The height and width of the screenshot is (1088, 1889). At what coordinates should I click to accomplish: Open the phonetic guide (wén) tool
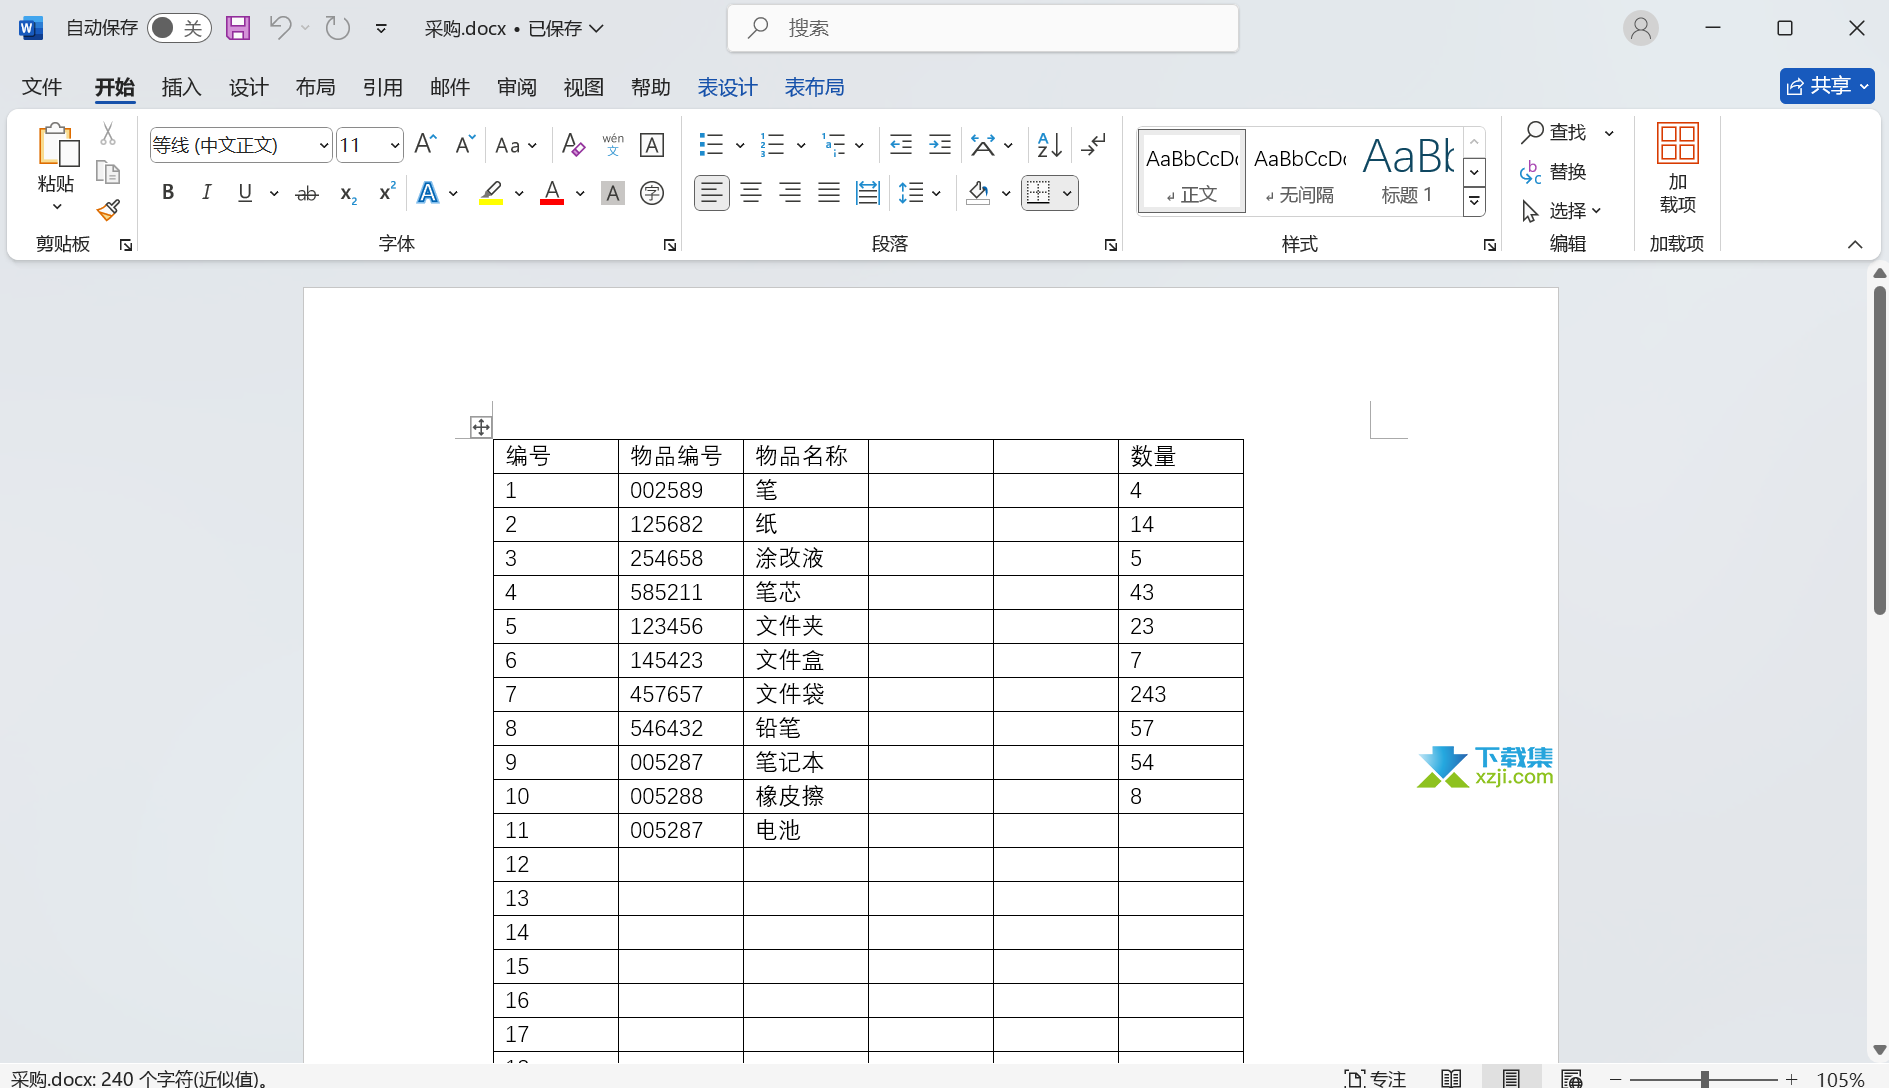[613, 145]
